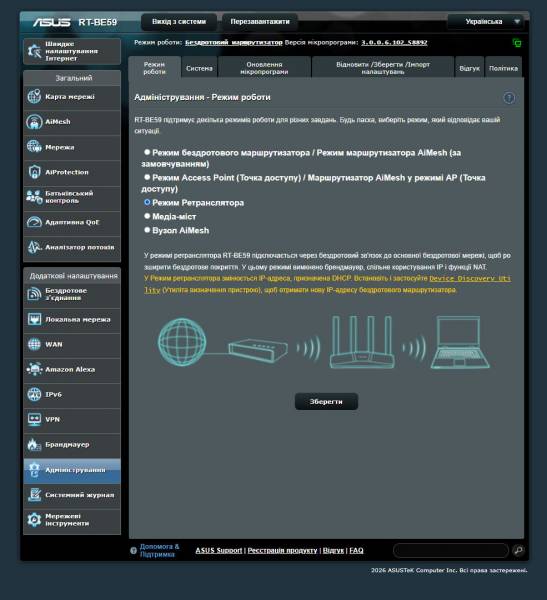
Task: Open the Бездротовий маршрутизатор mode link
Action: click(x=233, y=42)
